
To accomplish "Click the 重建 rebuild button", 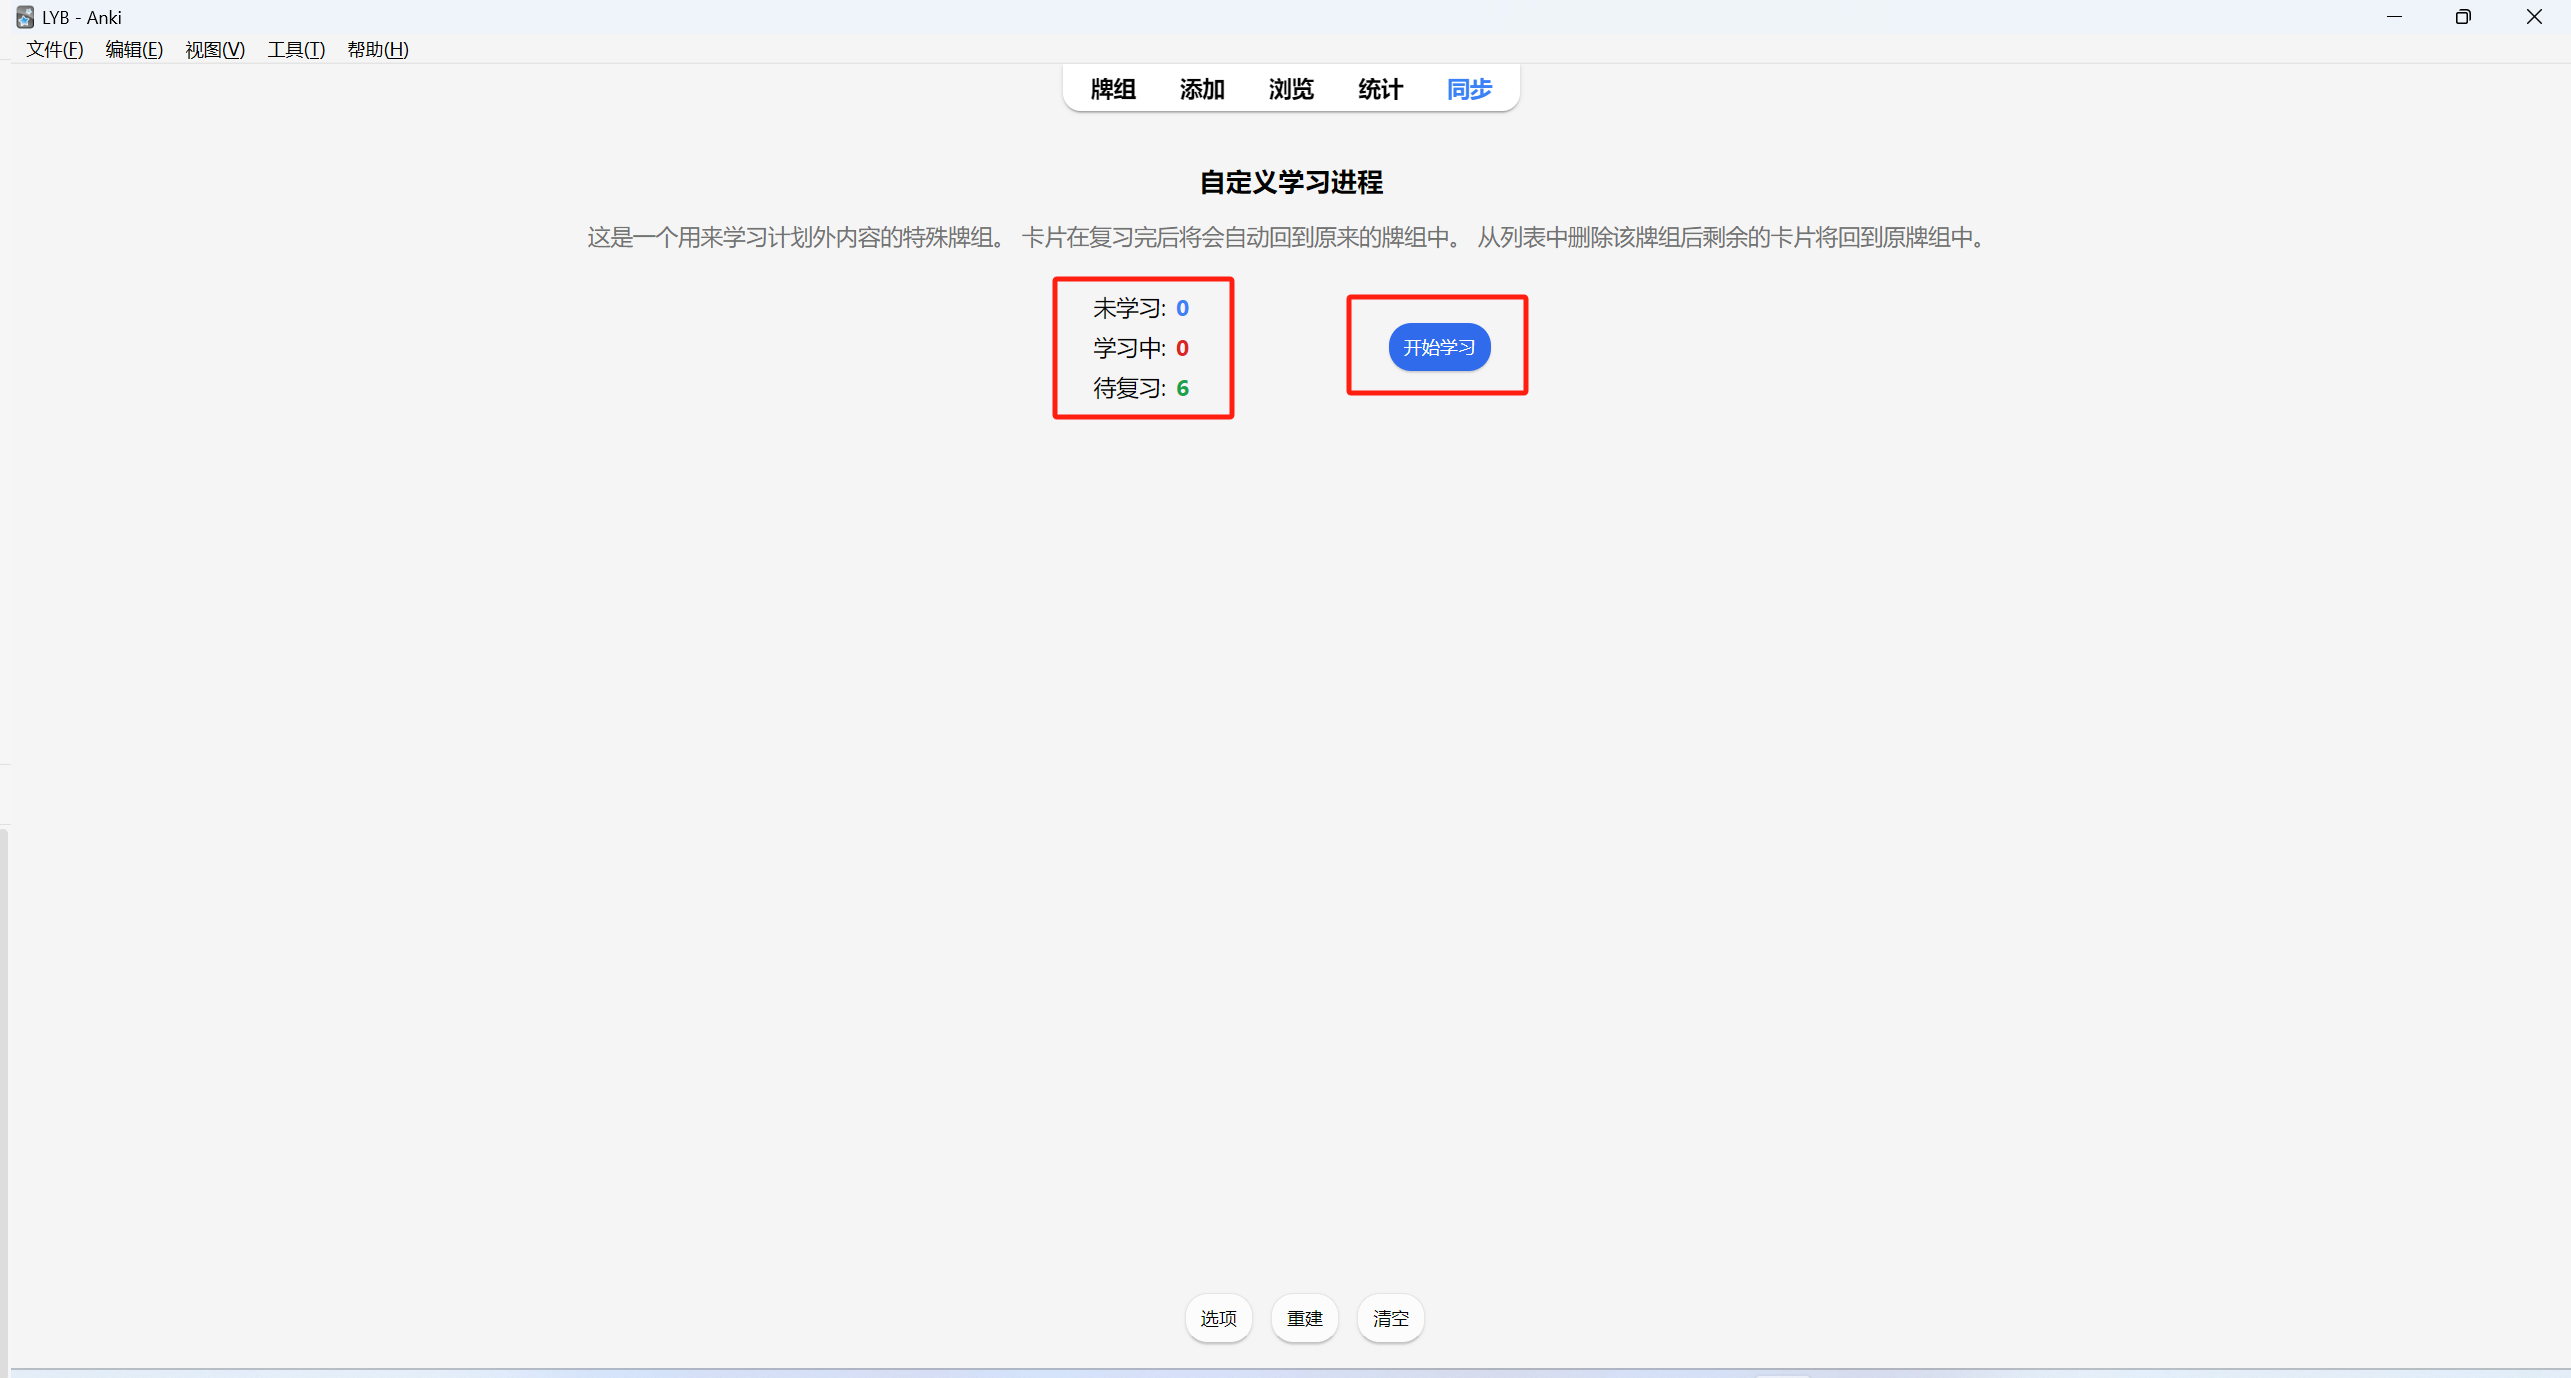I will click(x=1304, y=1318).
